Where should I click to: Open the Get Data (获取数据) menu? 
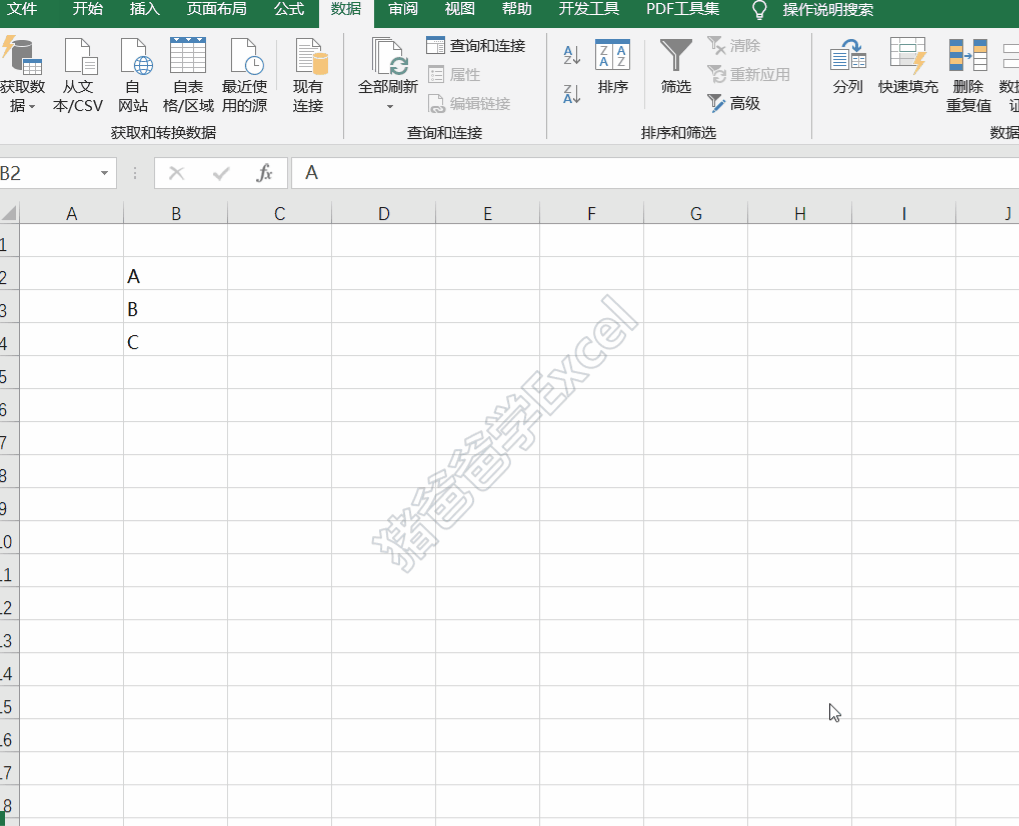tap(22, 75)
